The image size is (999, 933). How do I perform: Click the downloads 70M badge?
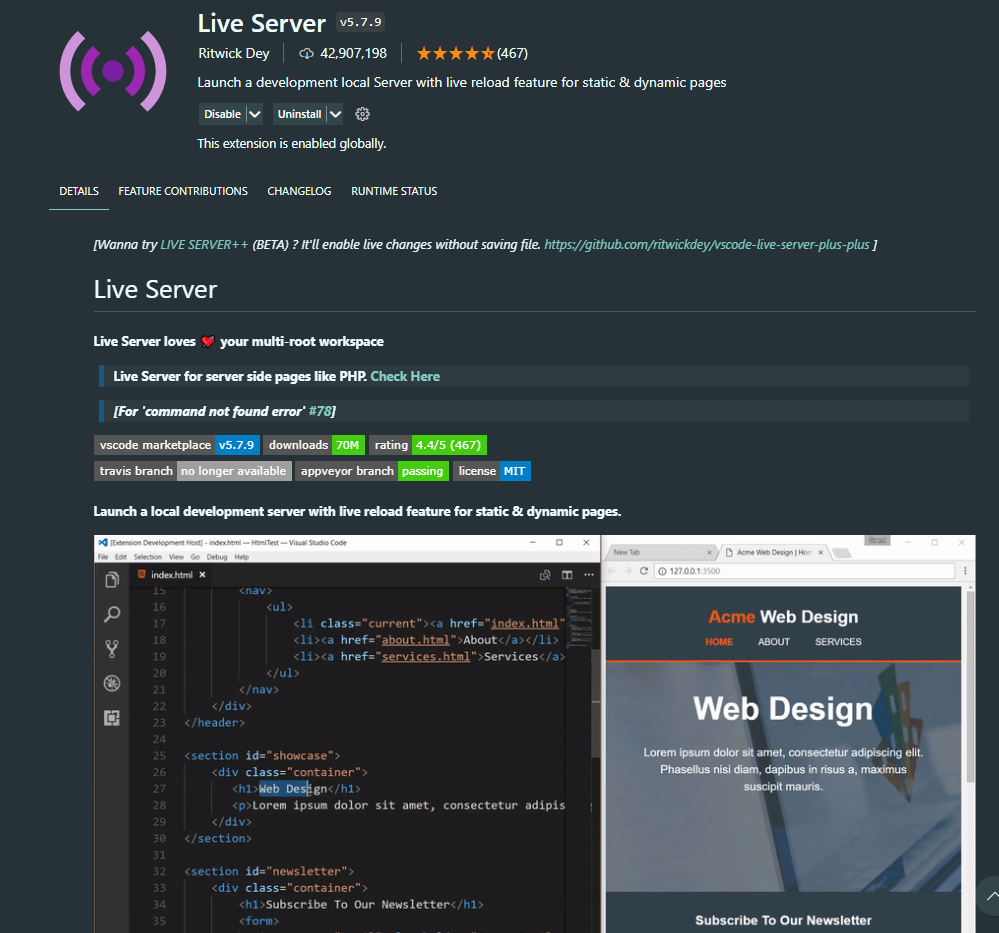point(314,445)
